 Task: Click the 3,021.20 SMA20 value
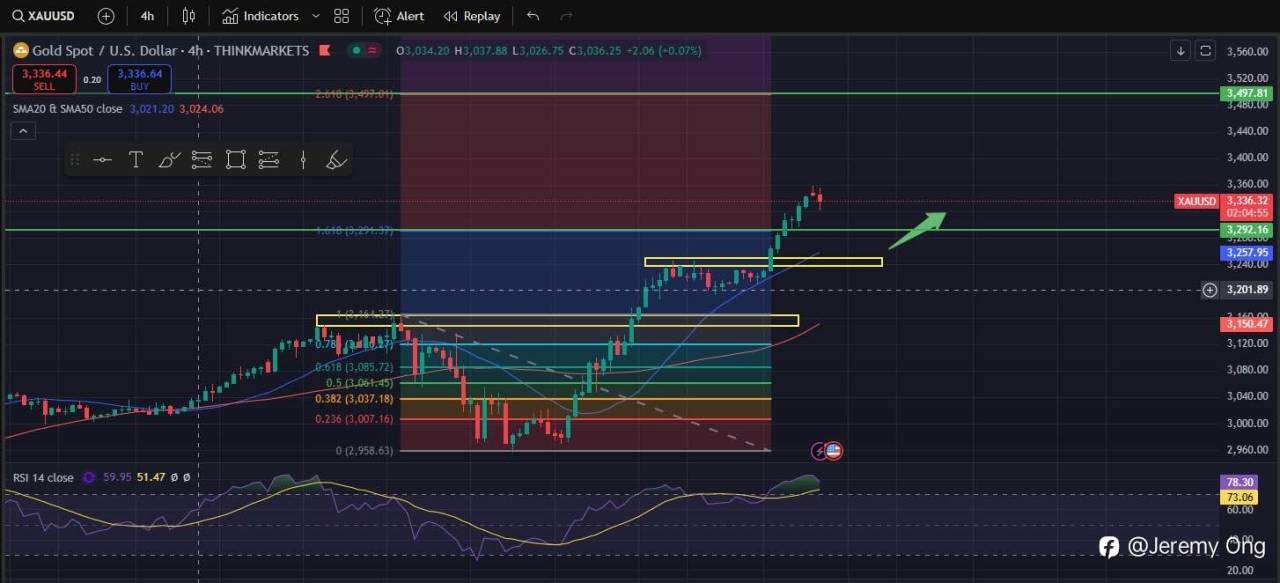pos(151,109)
